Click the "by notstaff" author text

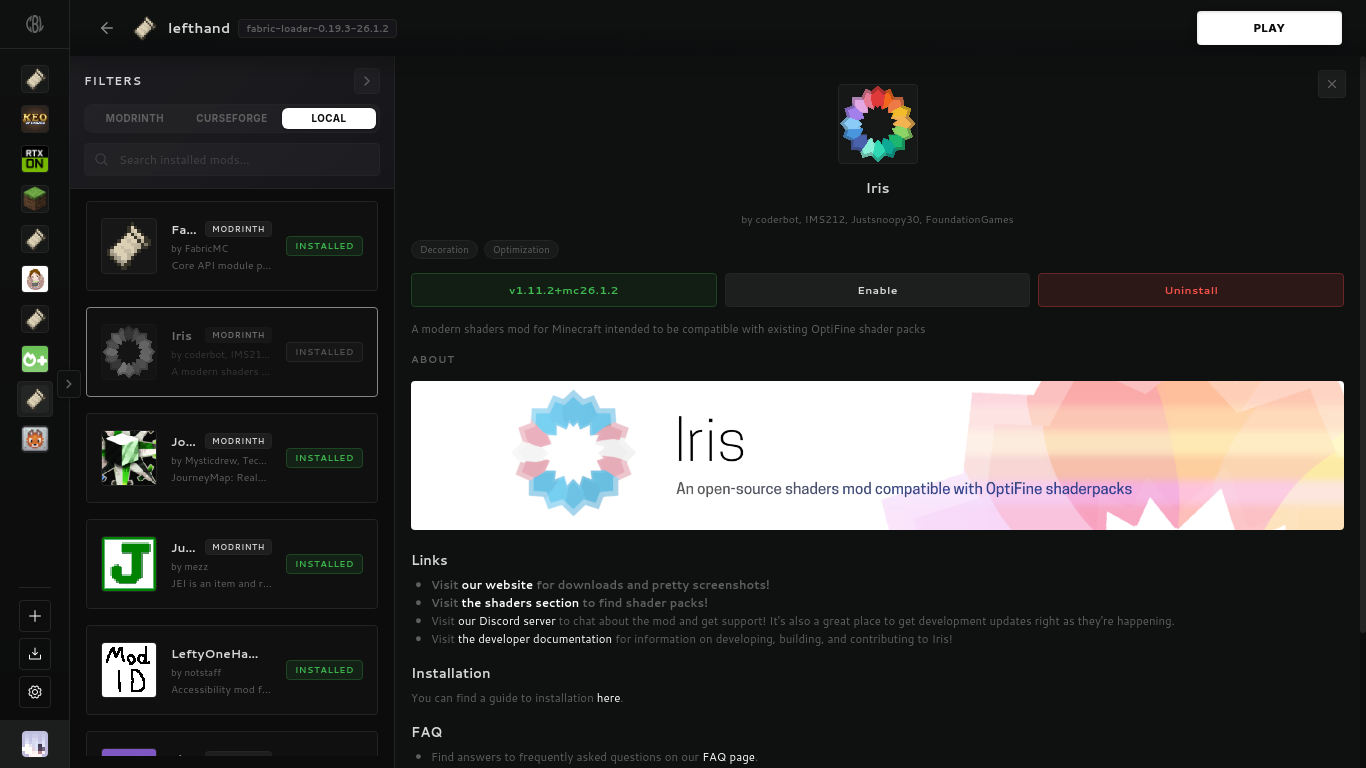pos(195,673)
